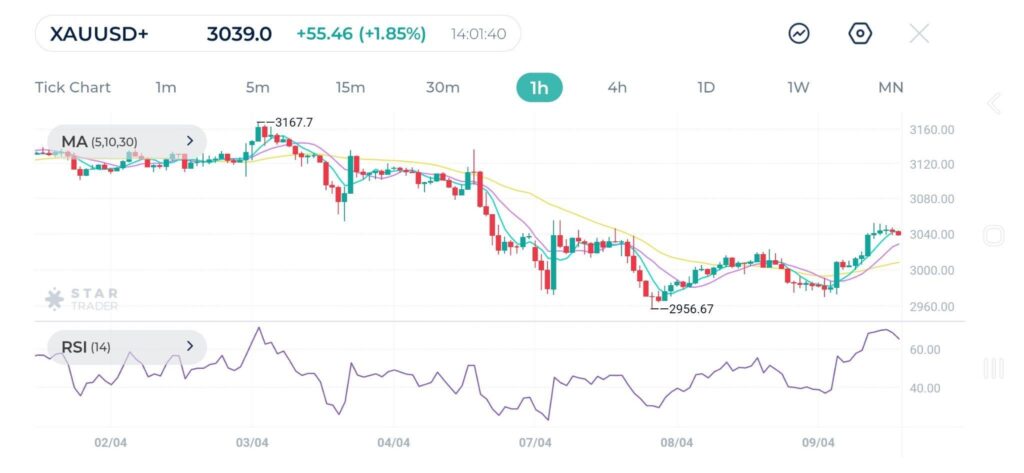Select the 4h timeframe

coord(617,87)
